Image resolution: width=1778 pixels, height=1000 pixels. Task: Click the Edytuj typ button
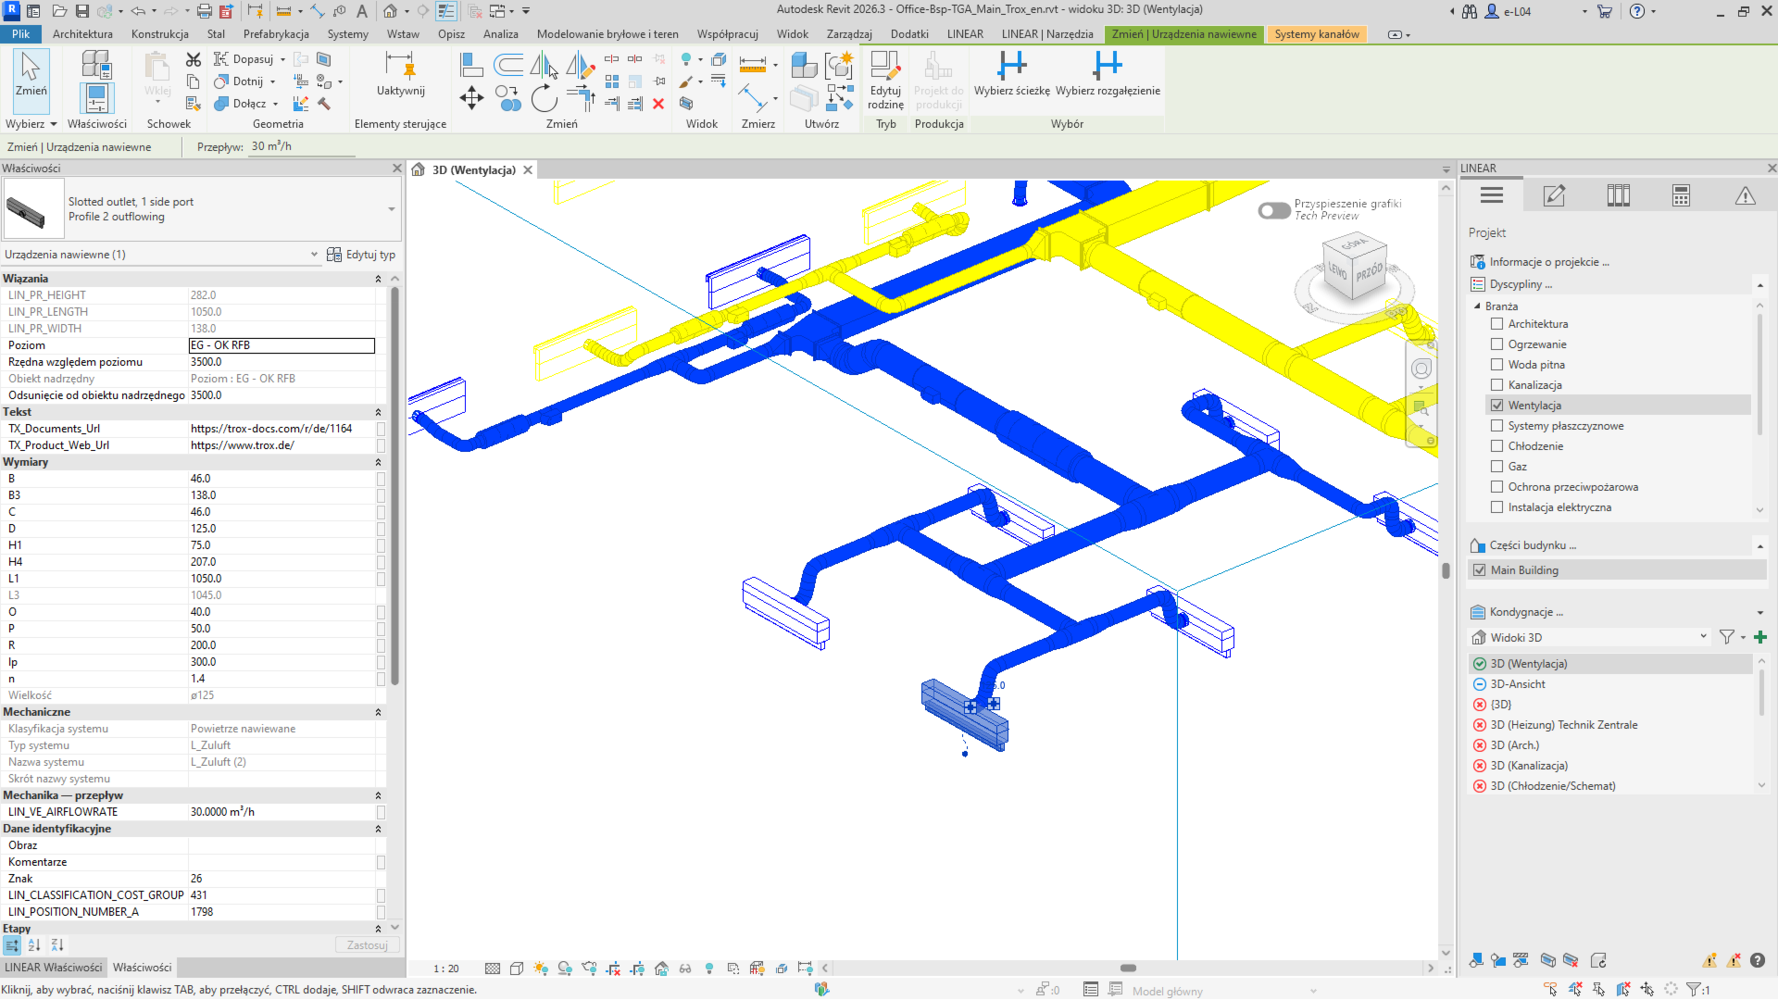(x=362, y=255)
